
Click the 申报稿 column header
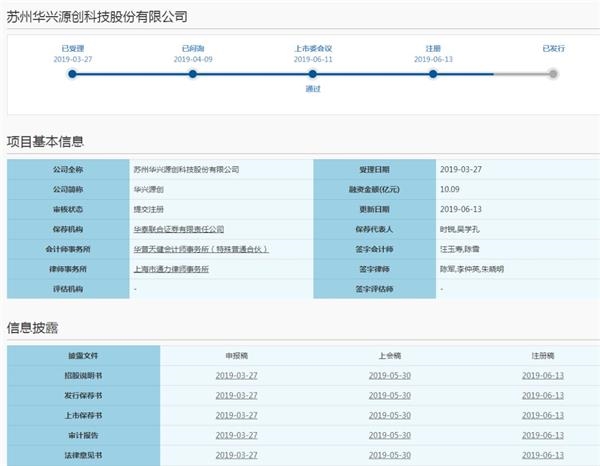pos(236,356)
